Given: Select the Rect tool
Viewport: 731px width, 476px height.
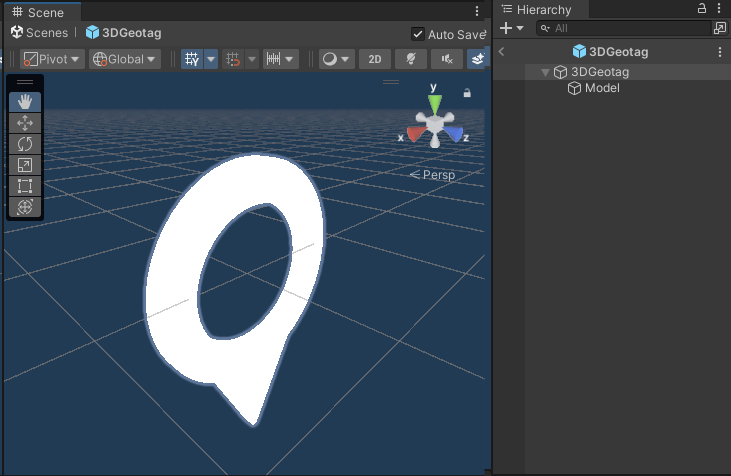Looking at the screenshot, I should point(25,185).
